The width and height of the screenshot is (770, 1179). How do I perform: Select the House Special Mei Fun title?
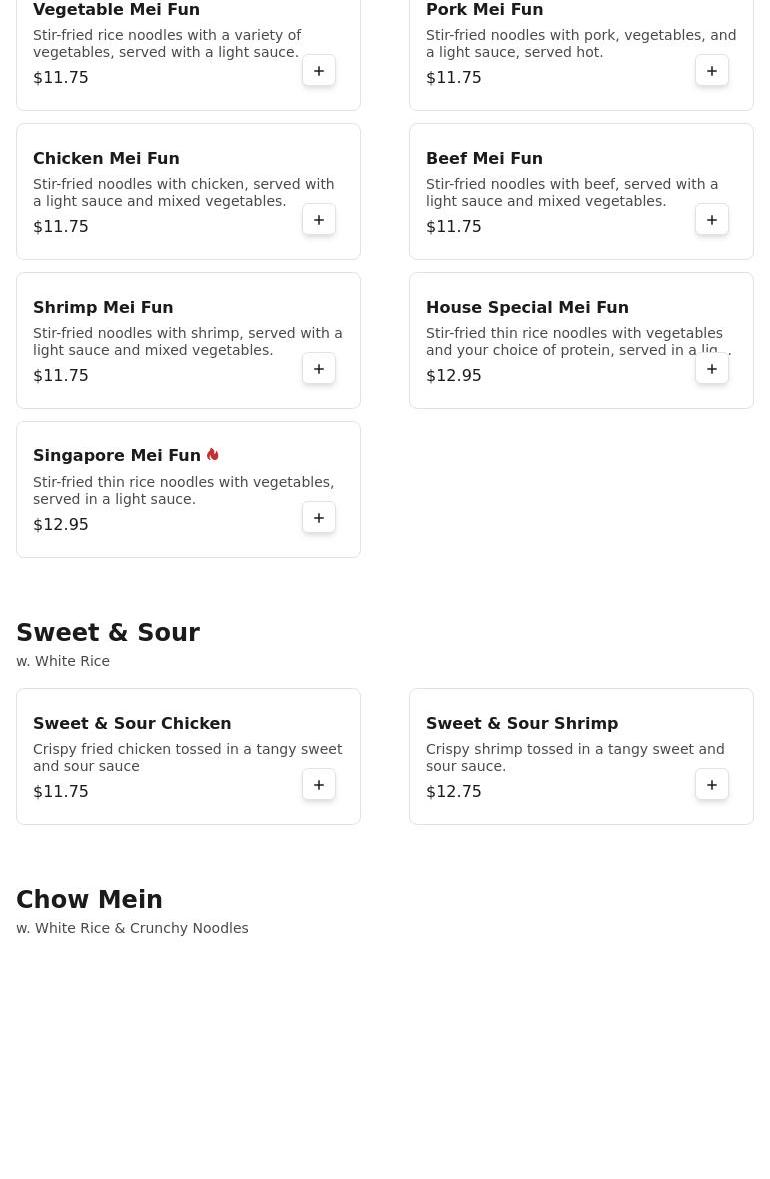tap(527, 307)
